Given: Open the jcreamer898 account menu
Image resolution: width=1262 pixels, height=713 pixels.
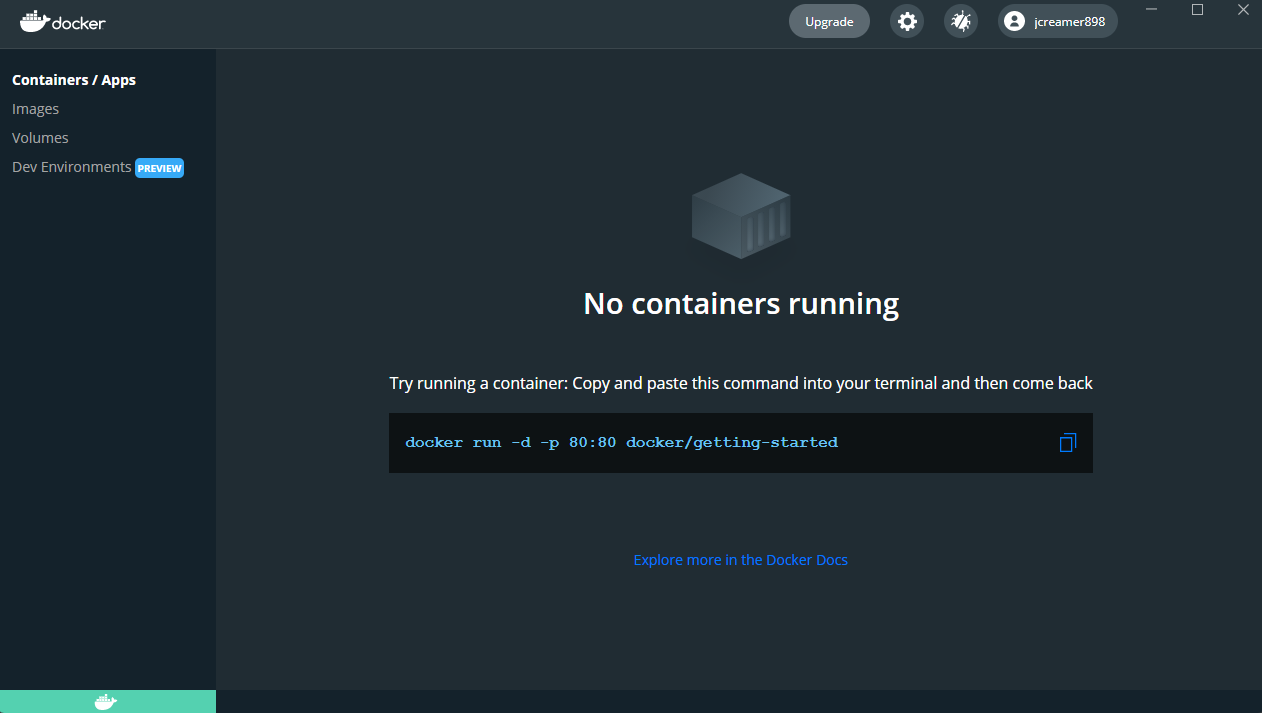Looking at the screenshot, I should (1057, 21).
